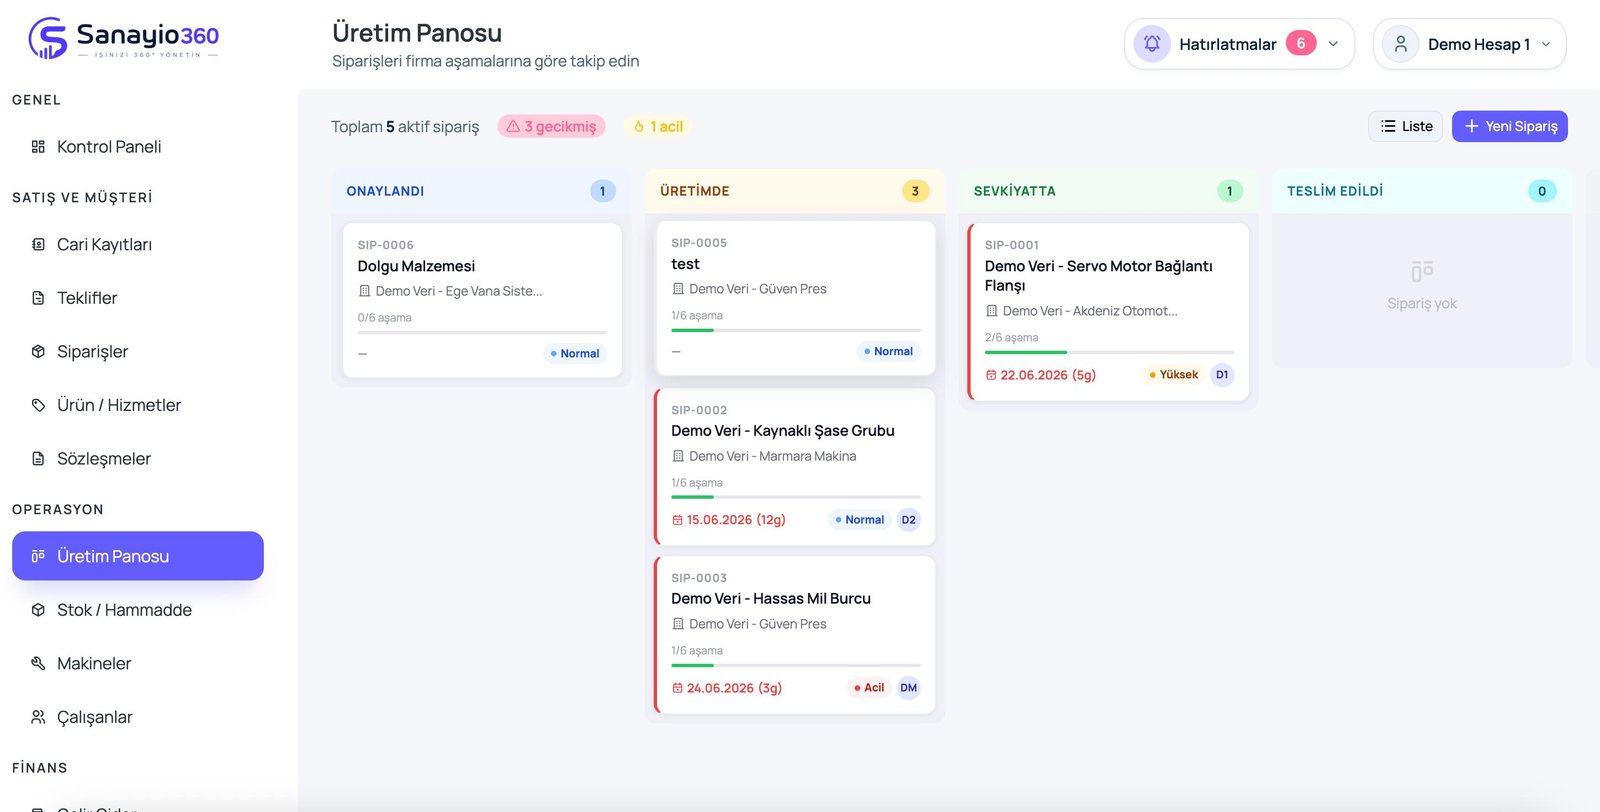This screenshot has width=1600, height=812.
Task: Click the building icon beside Akdeniz Otomot...
Action: pos(992,311)
